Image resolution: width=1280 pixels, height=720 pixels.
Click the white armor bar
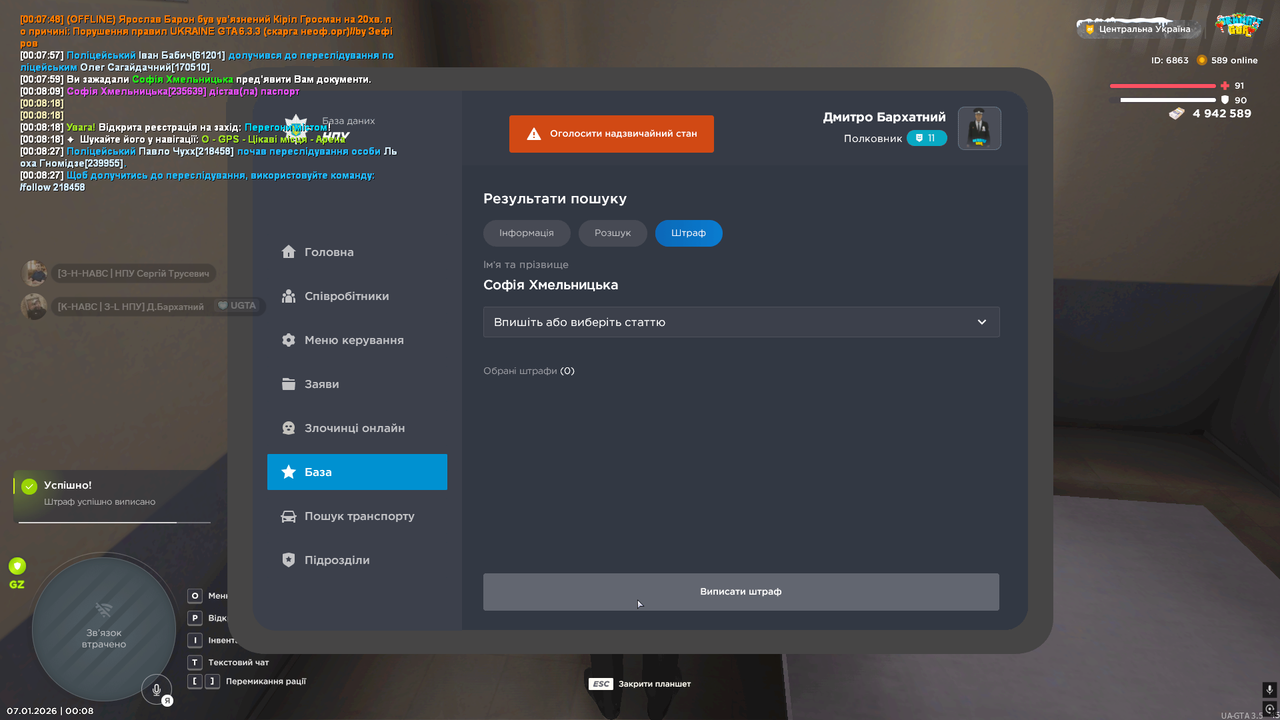1168,100
